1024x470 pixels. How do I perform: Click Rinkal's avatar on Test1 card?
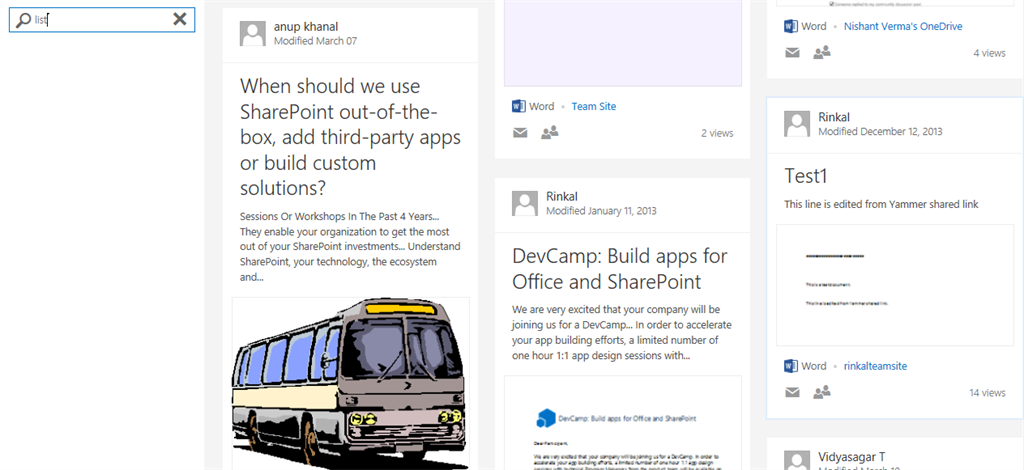click(797, 124)
